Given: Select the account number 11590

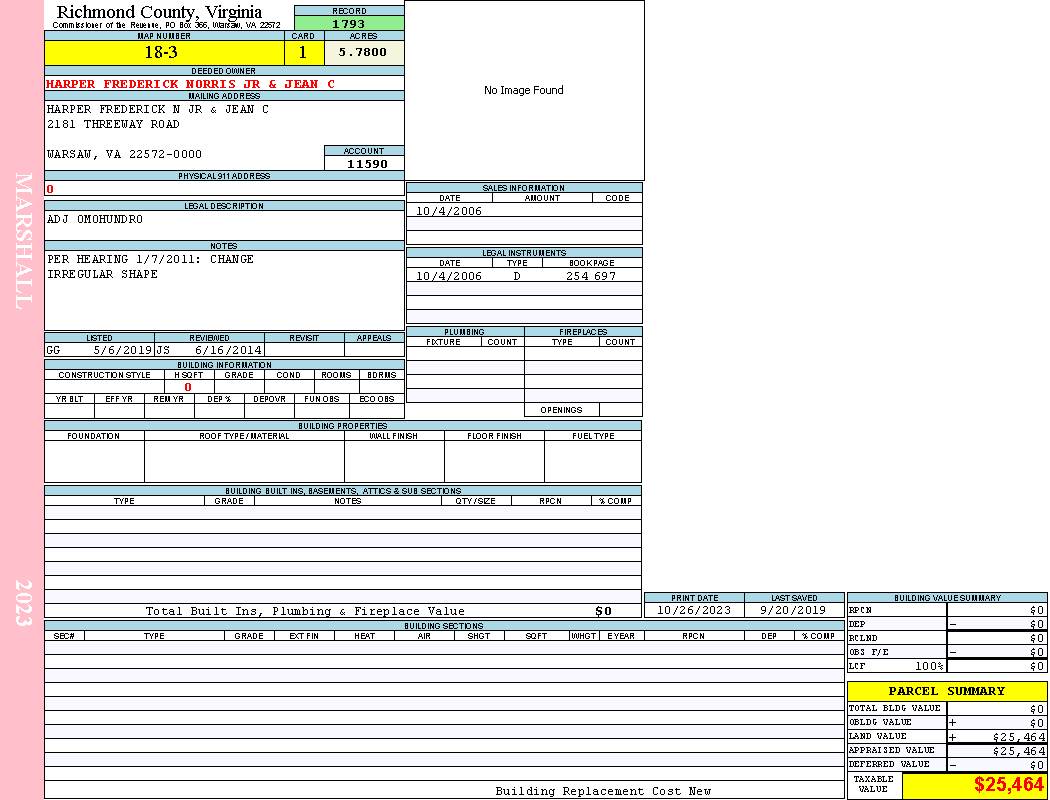Looking at the screenshot, I should [366, 164].
